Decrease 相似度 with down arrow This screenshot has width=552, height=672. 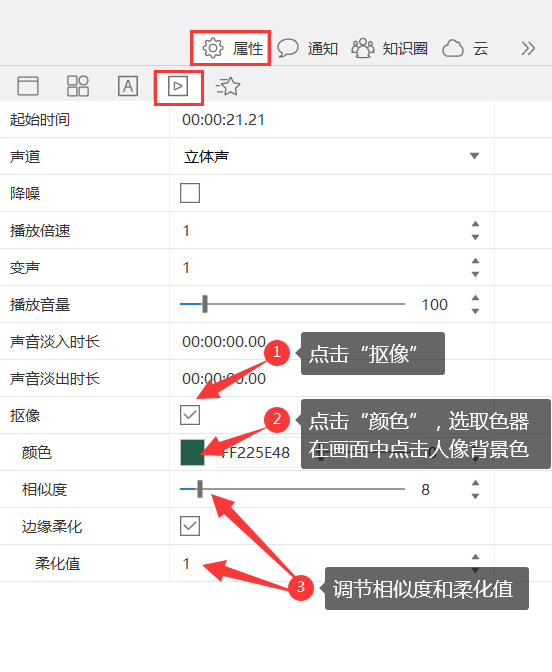475,496
